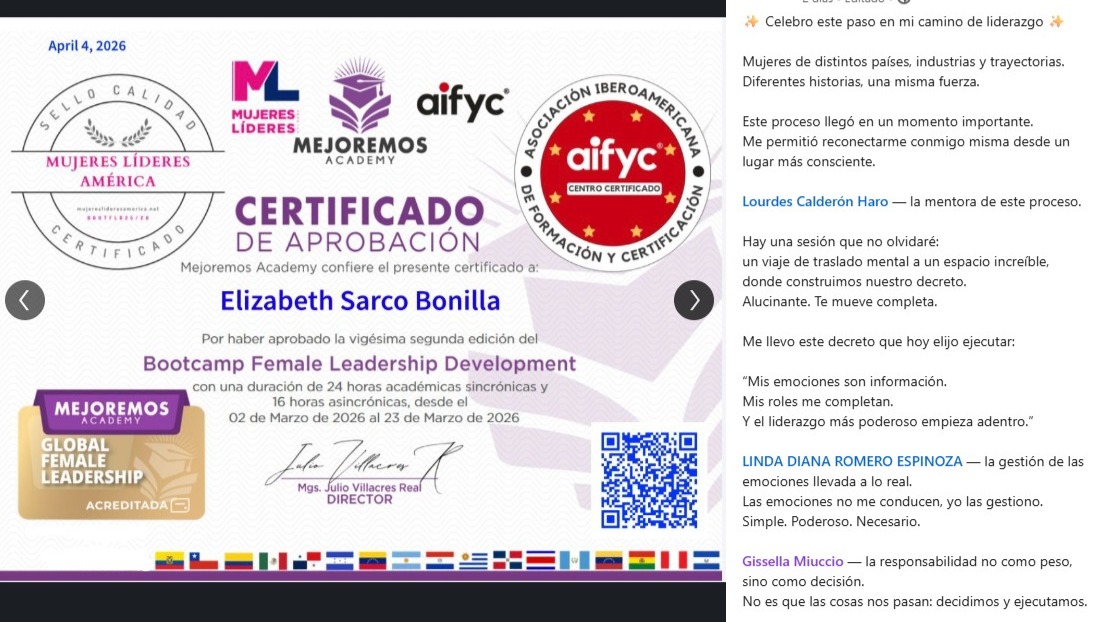
Task: Click the Chile flag in flag row
Action: 204,561
